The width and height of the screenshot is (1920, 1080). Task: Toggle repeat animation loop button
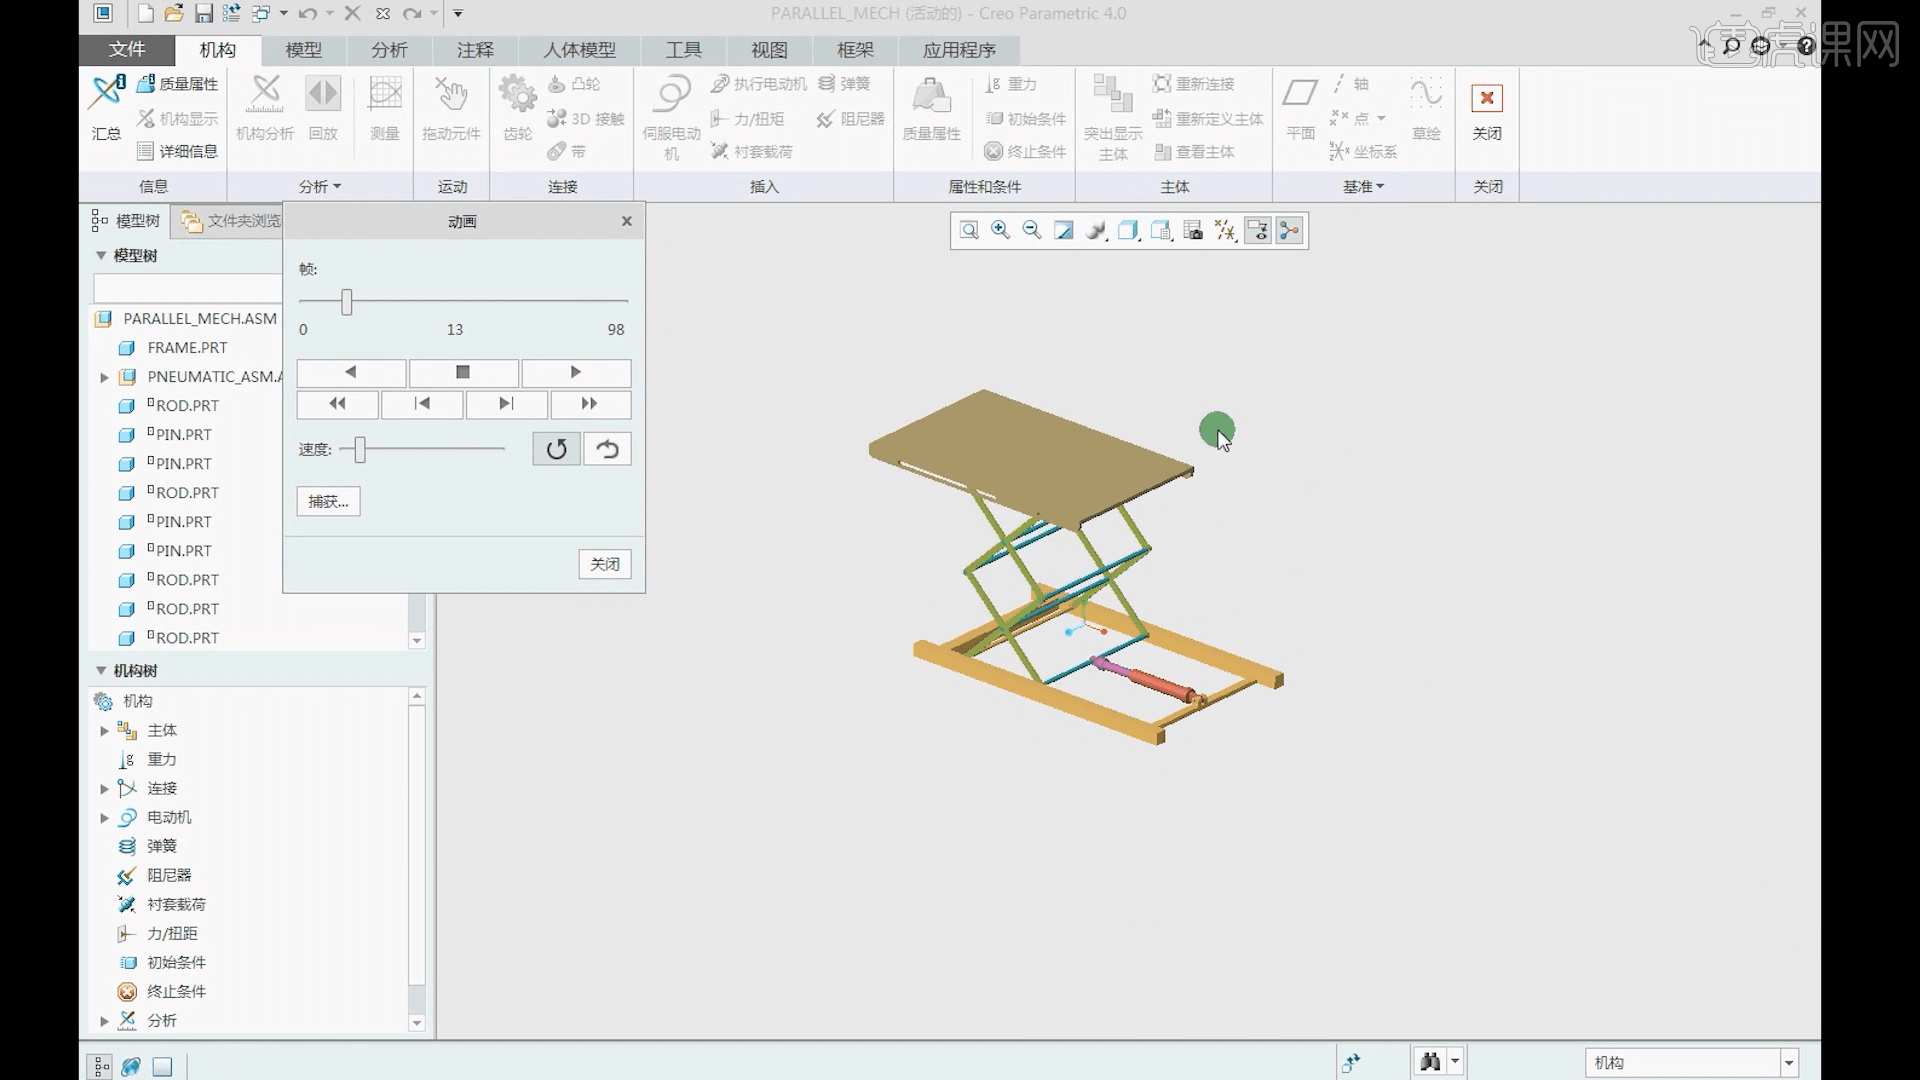click(x=556, y=449)
